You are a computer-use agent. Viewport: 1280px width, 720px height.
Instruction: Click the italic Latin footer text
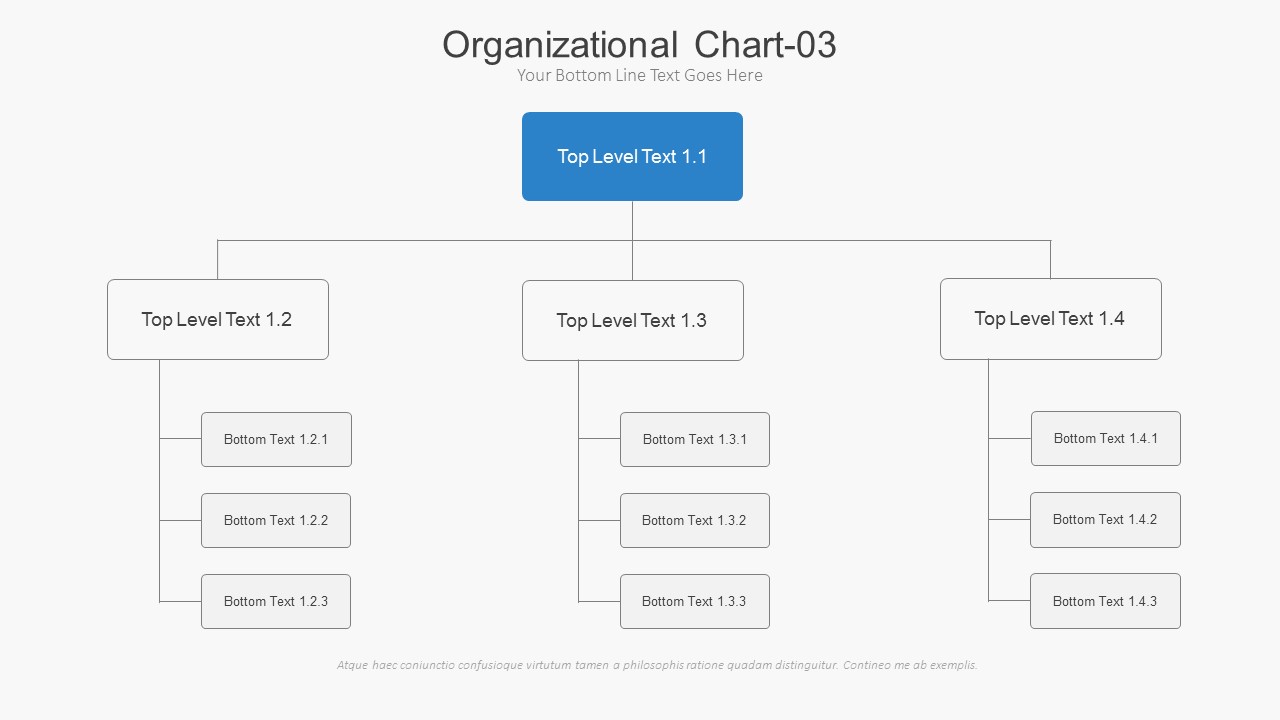657,665
